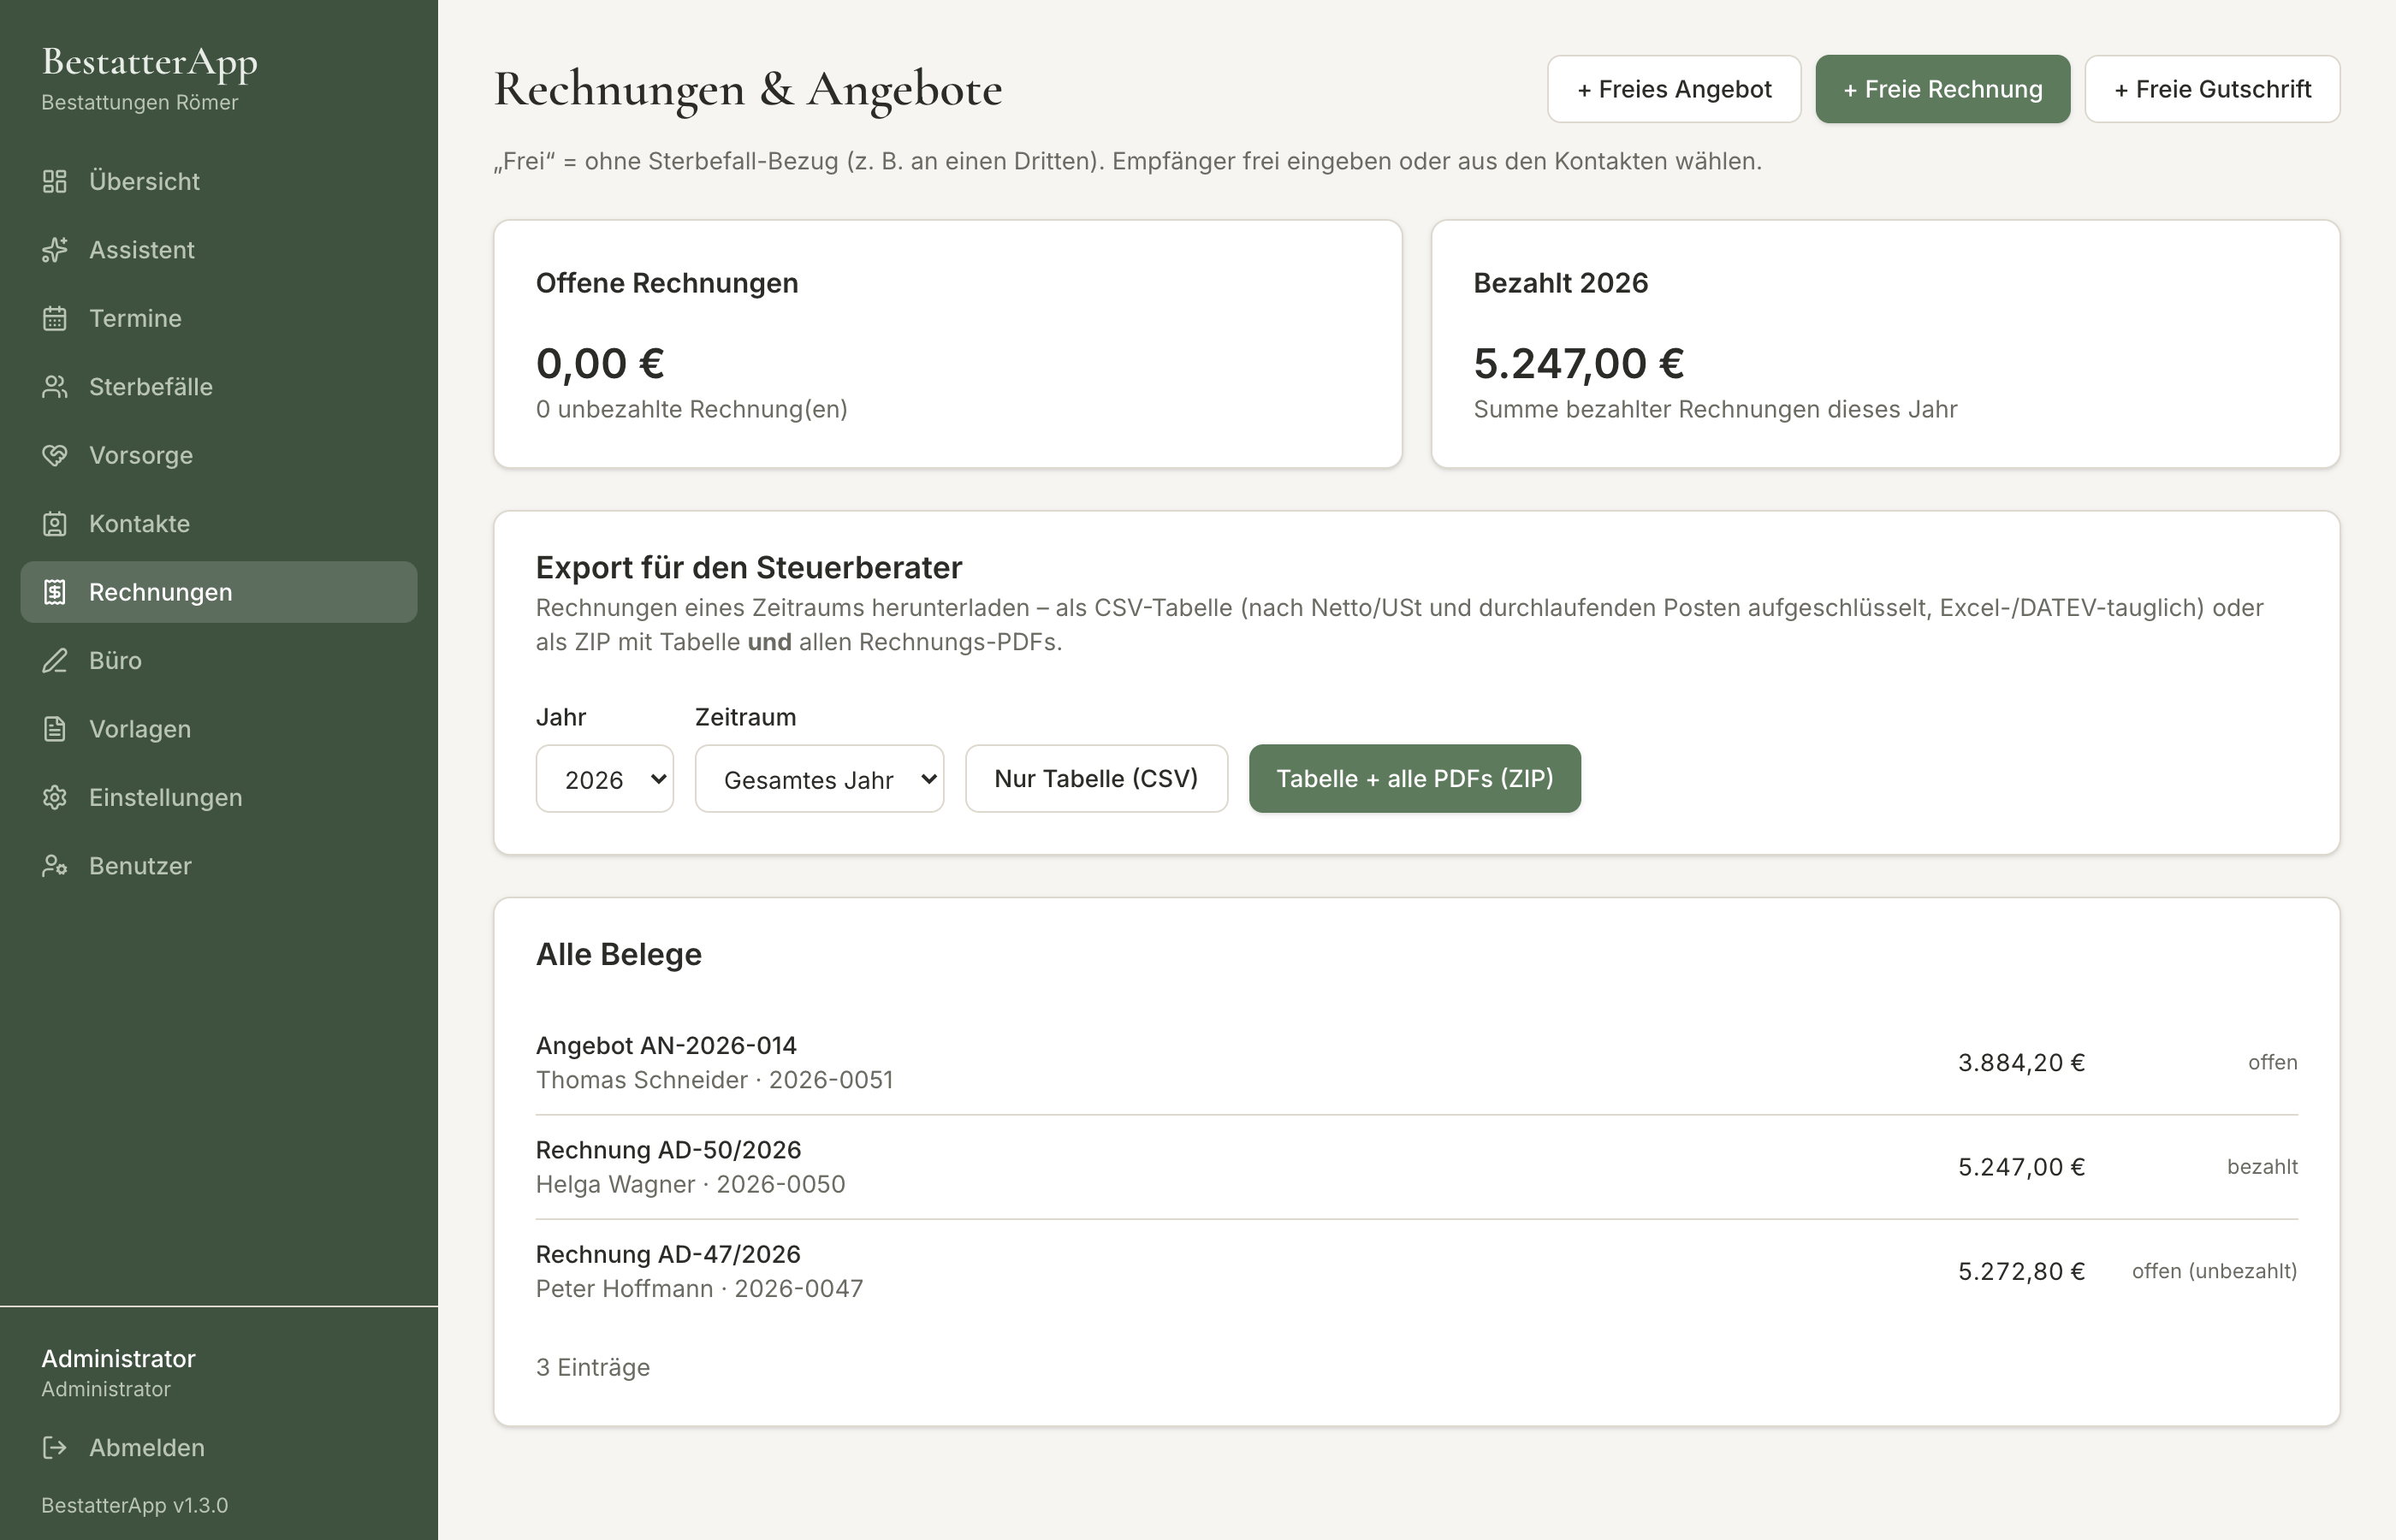The height and width of the screenshot is (1540, 2396).
Task: Click the + Freie Rechnung button
Action: (x=1942, y=89)
